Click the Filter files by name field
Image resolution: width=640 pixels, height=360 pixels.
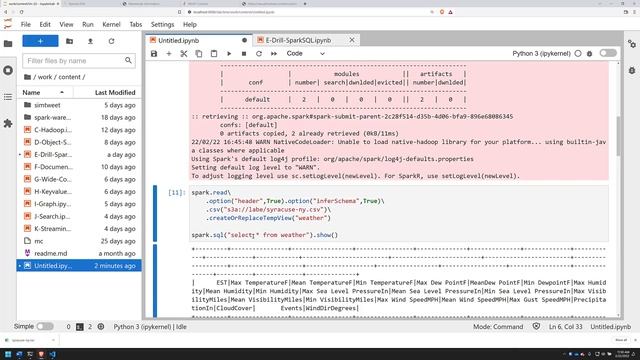coord(79,61)
